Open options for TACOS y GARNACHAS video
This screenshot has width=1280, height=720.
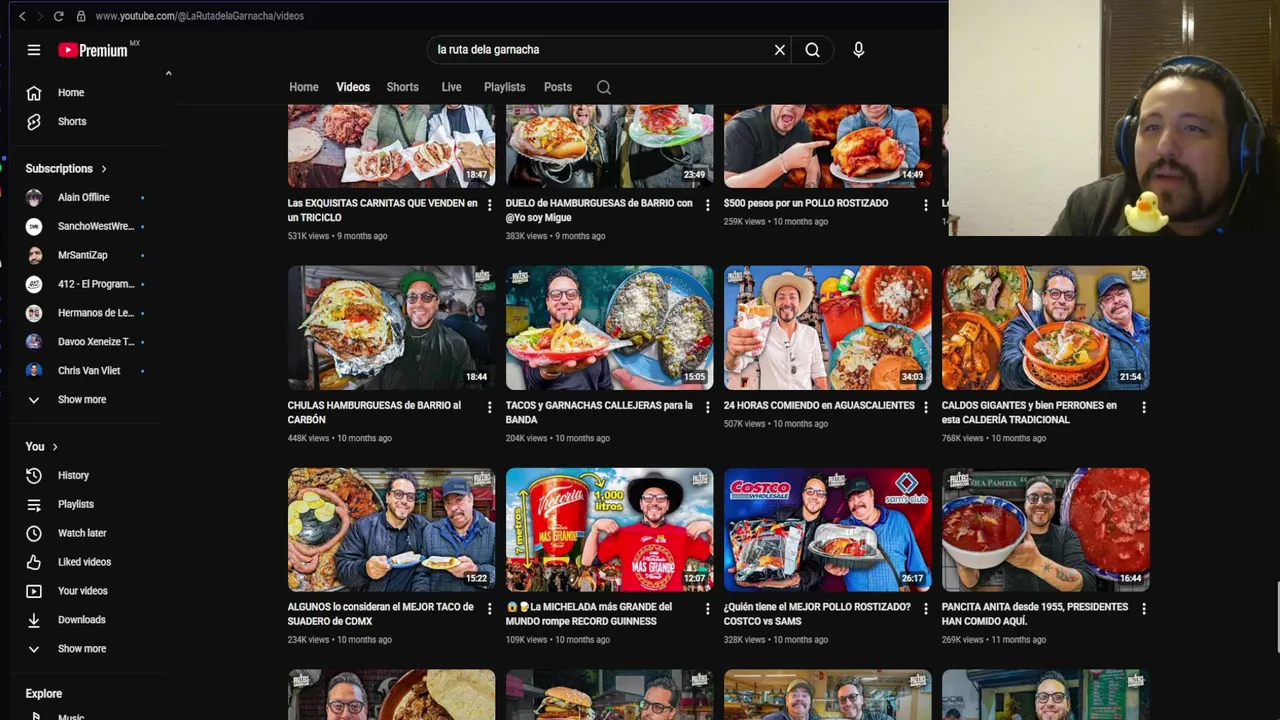click(707, 407)
